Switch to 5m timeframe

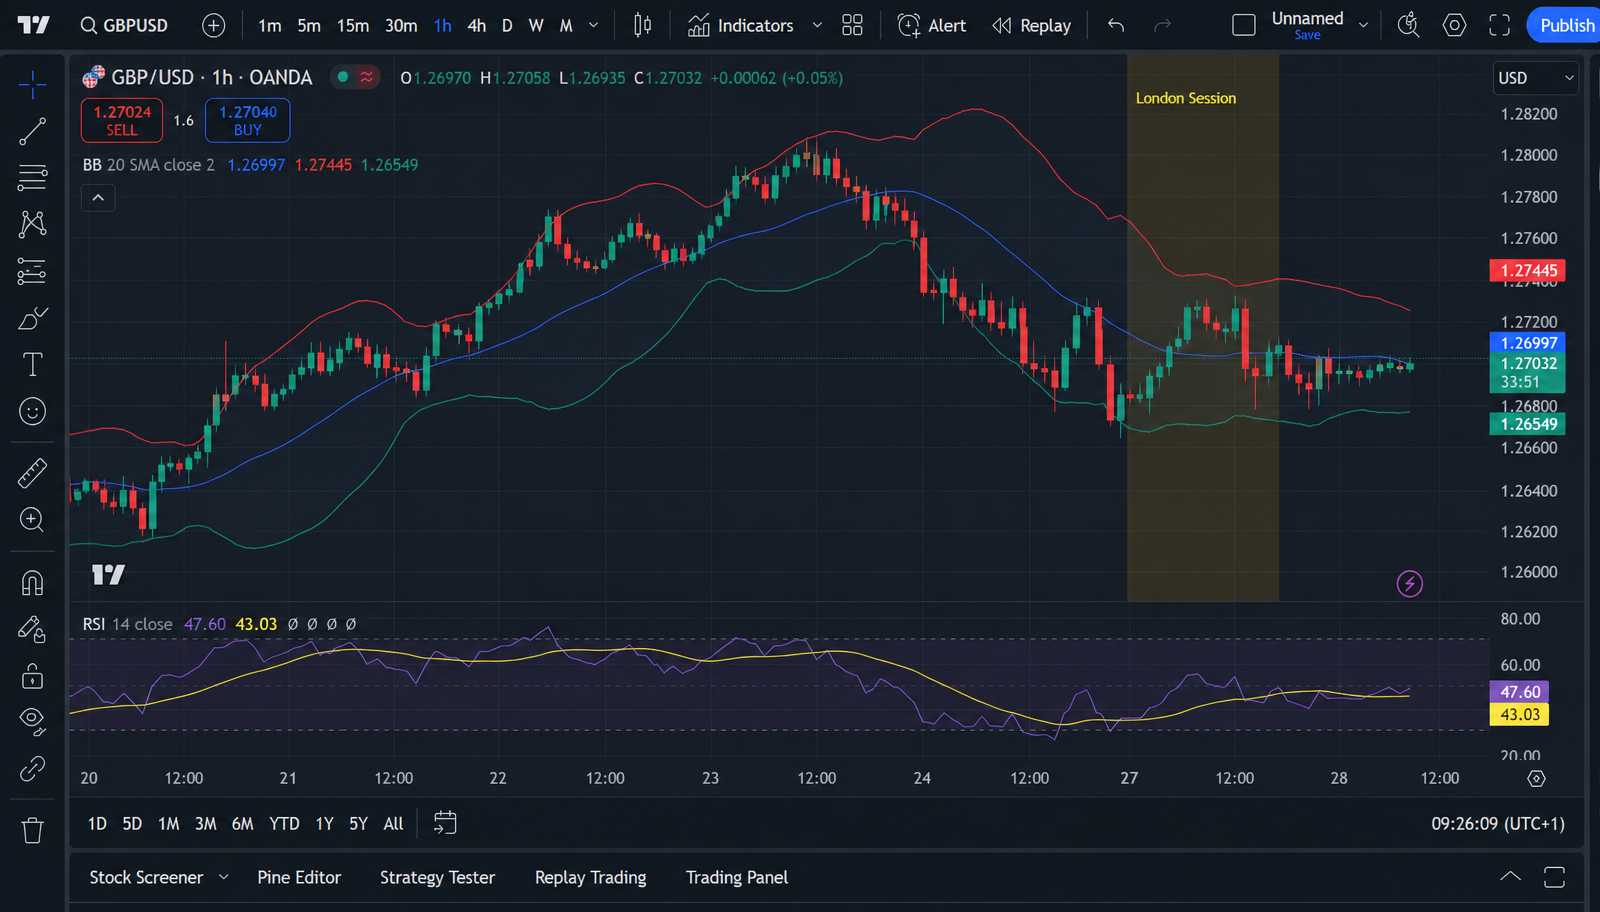pos(309,25)
